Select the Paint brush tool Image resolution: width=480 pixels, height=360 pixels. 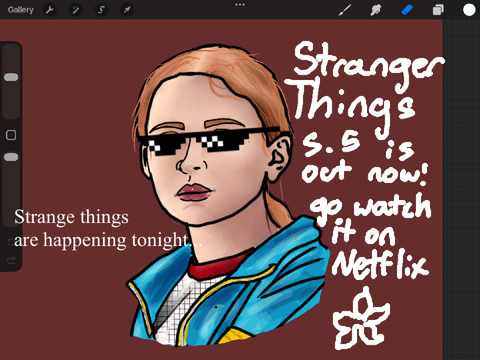click(x=345, y=10)
